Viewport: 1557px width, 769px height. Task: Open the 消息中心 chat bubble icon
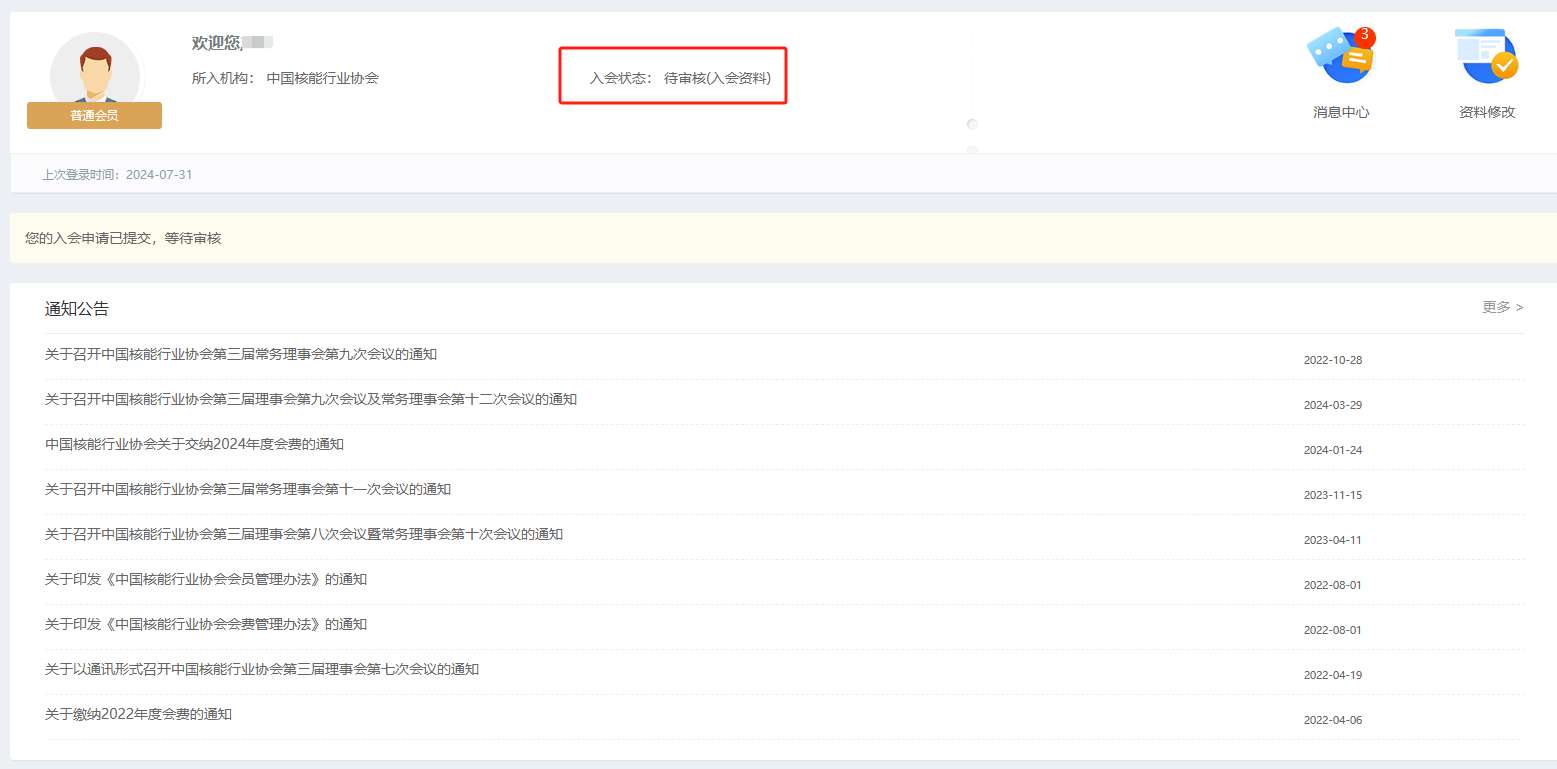[1340, 60]
